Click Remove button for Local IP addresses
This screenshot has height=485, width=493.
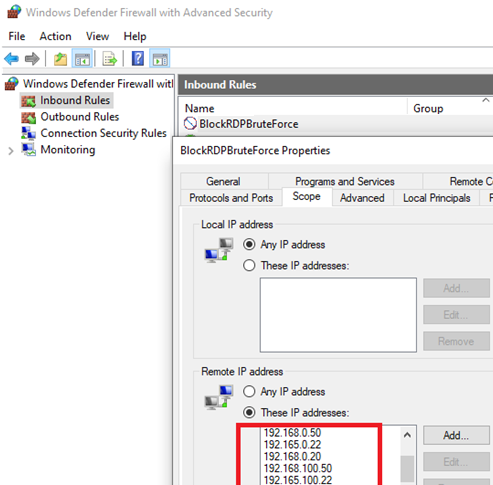pyautogui.click(x=456, y=341)
